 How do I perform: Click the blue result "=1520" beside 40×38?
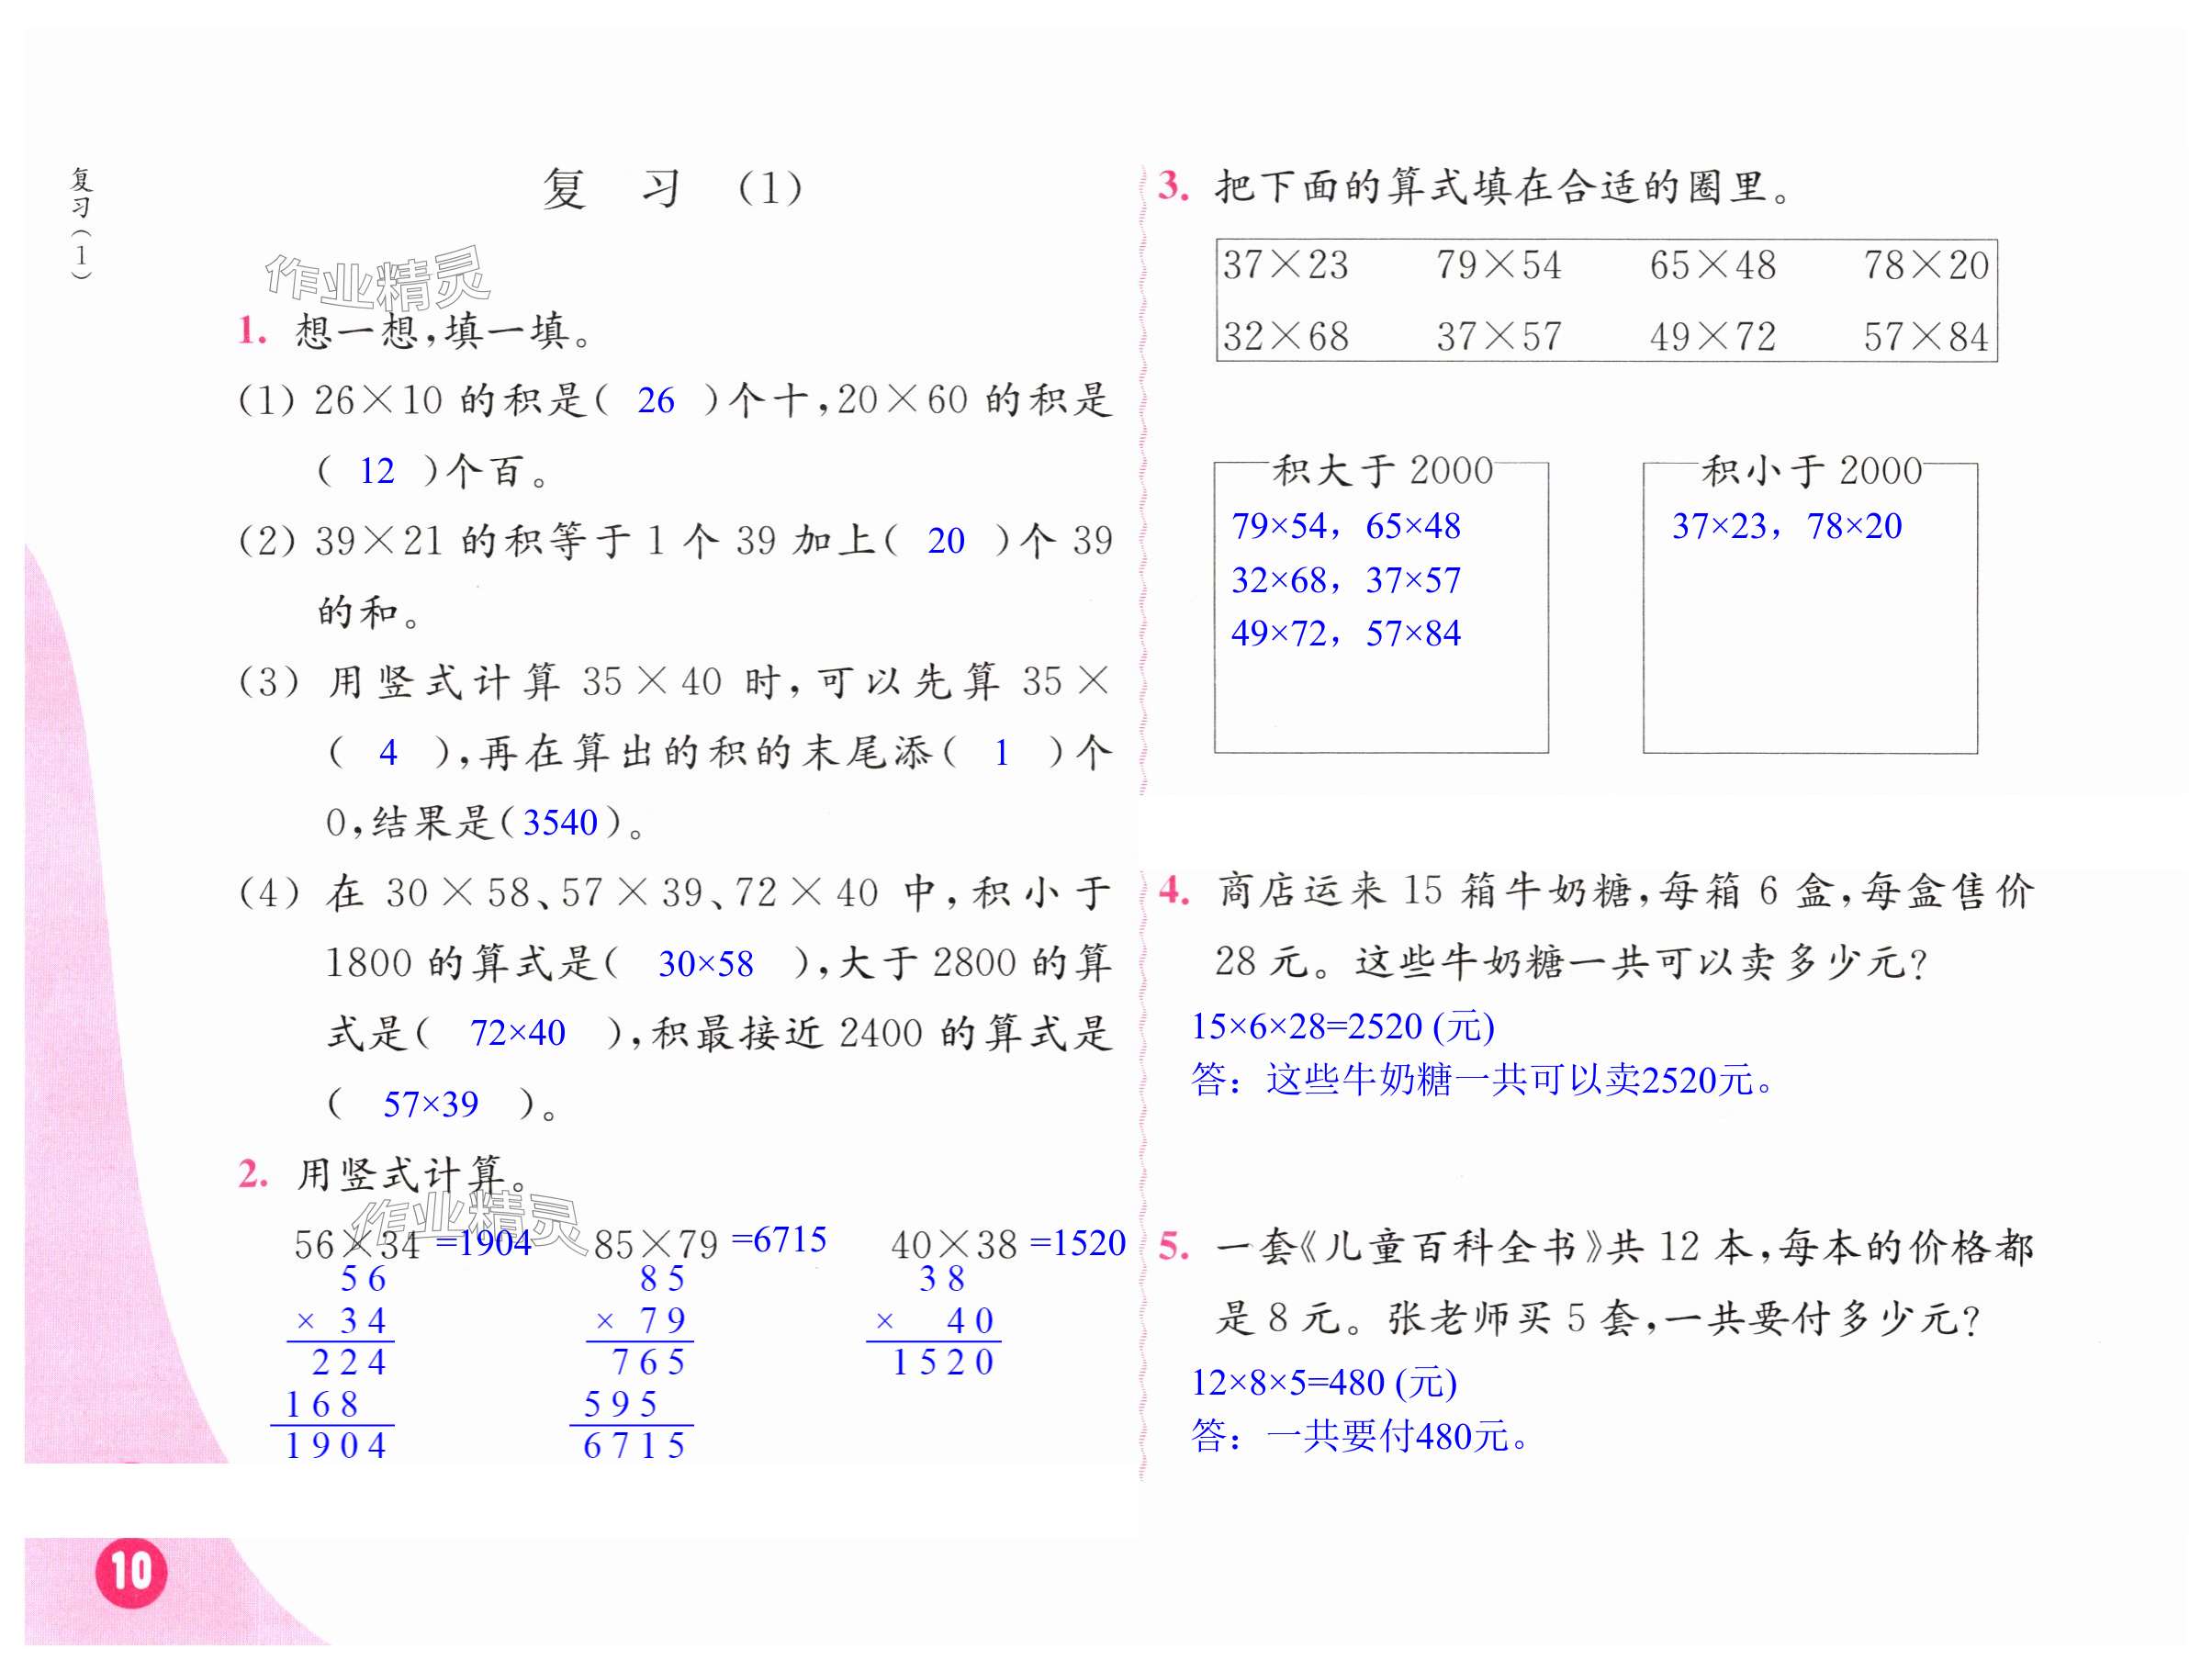(x=1078, y=1243)
